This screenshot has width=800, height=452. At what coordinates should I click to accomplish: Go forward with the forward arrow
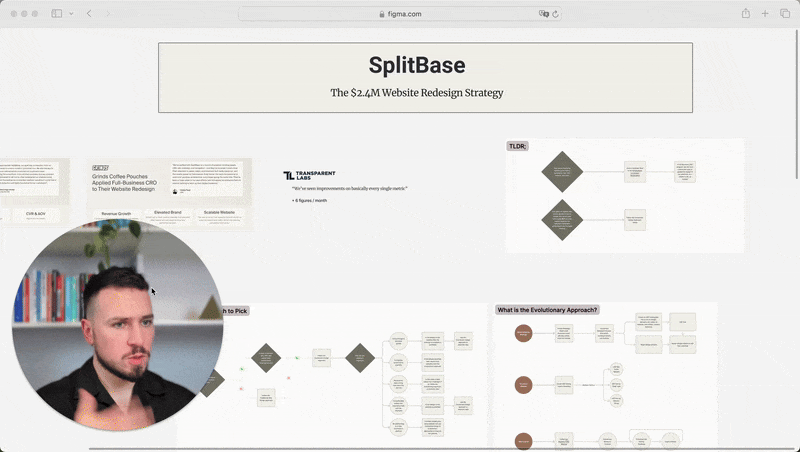pyautogui.click(x=108, y=14)
